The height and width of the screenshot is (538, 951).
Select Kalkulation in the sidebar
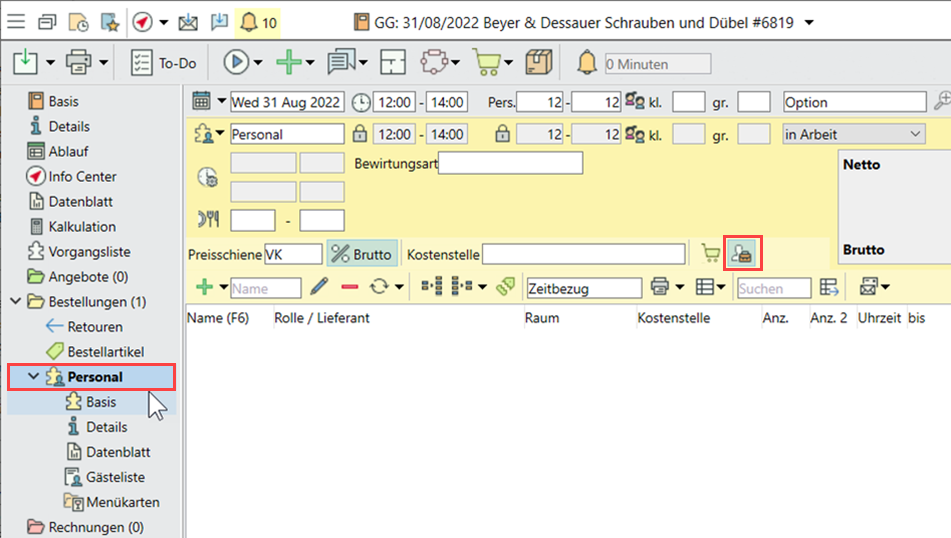[x=82, y=226]
